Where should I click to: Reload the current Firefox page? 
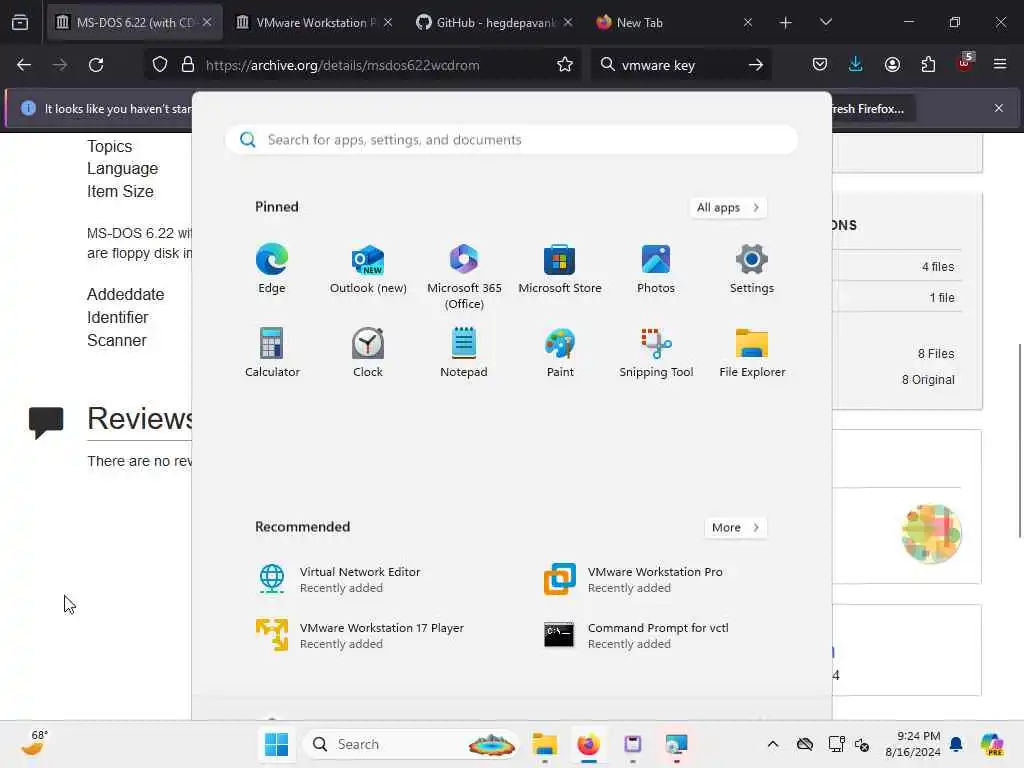[96, 65]
